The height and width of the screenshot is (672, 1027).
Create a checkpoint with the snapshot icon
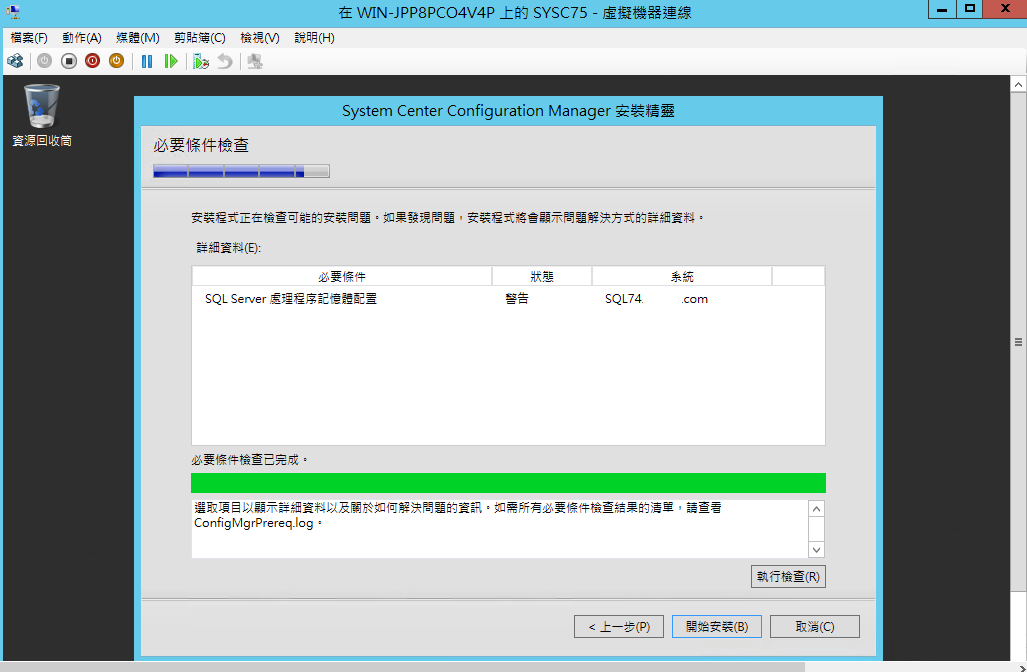click(x=200, y=62)
